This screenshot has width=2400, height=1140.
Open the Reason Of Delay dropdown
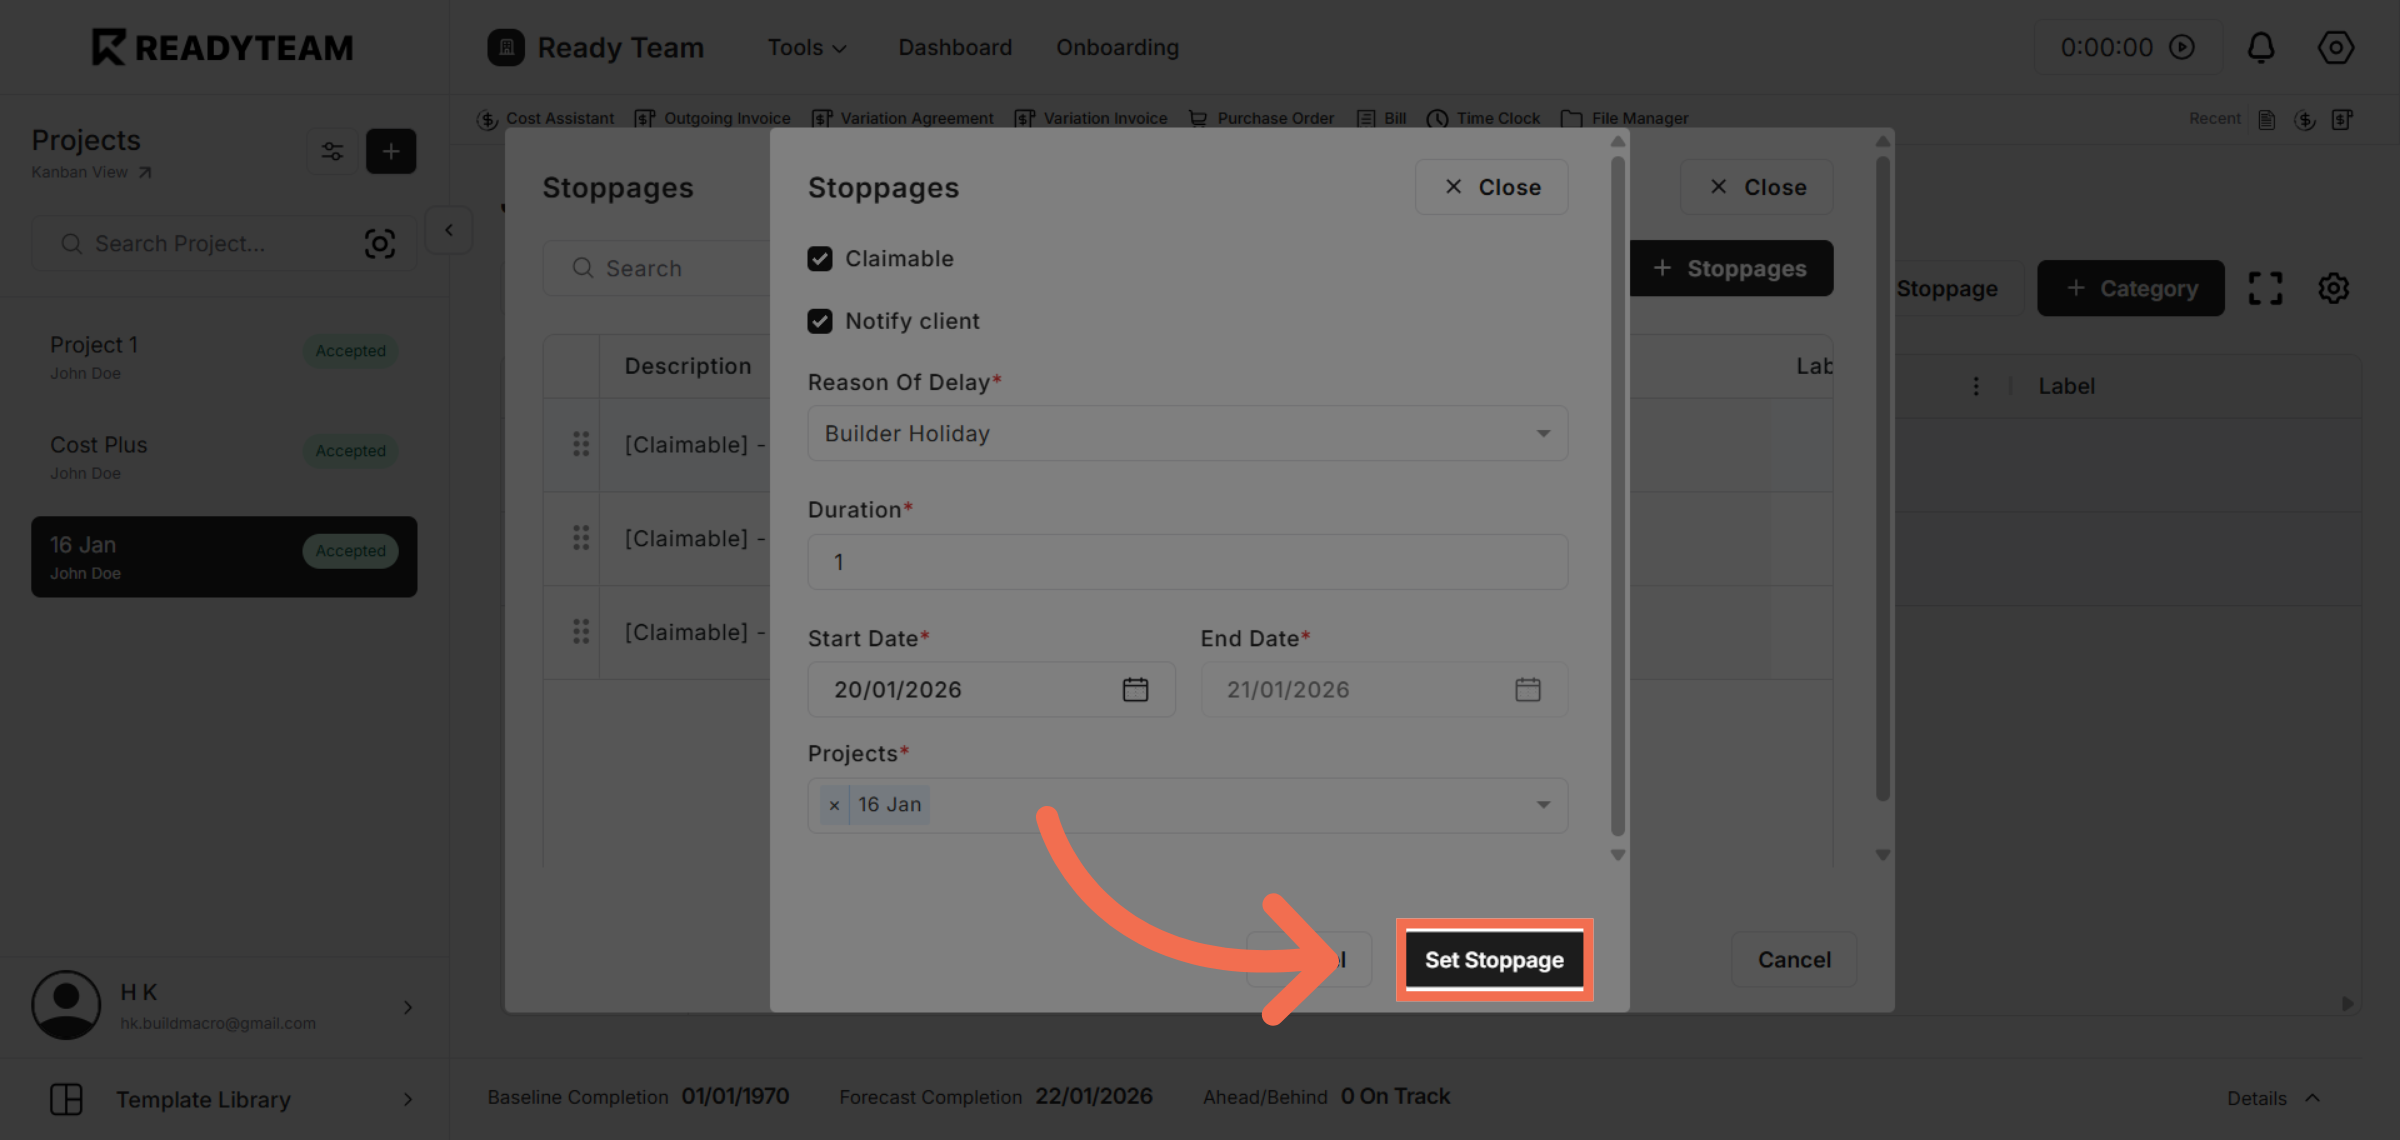[x=1543, y=433]
